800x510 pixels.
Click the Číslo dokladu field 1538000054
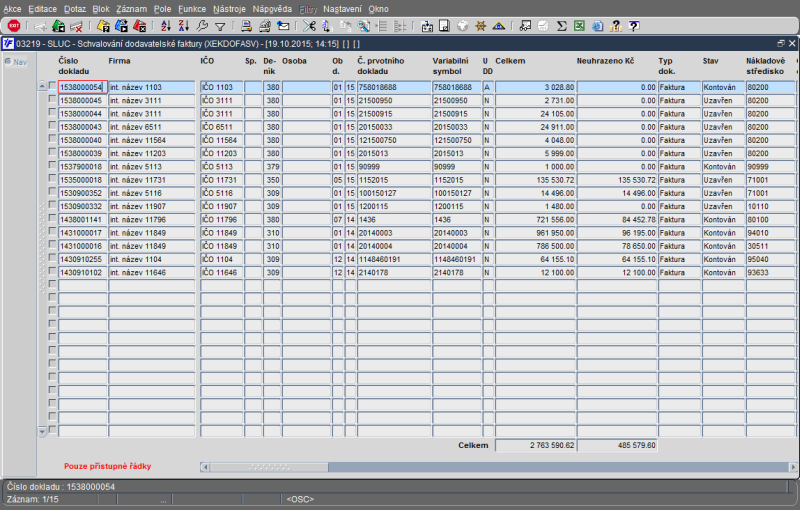[83, 87]
